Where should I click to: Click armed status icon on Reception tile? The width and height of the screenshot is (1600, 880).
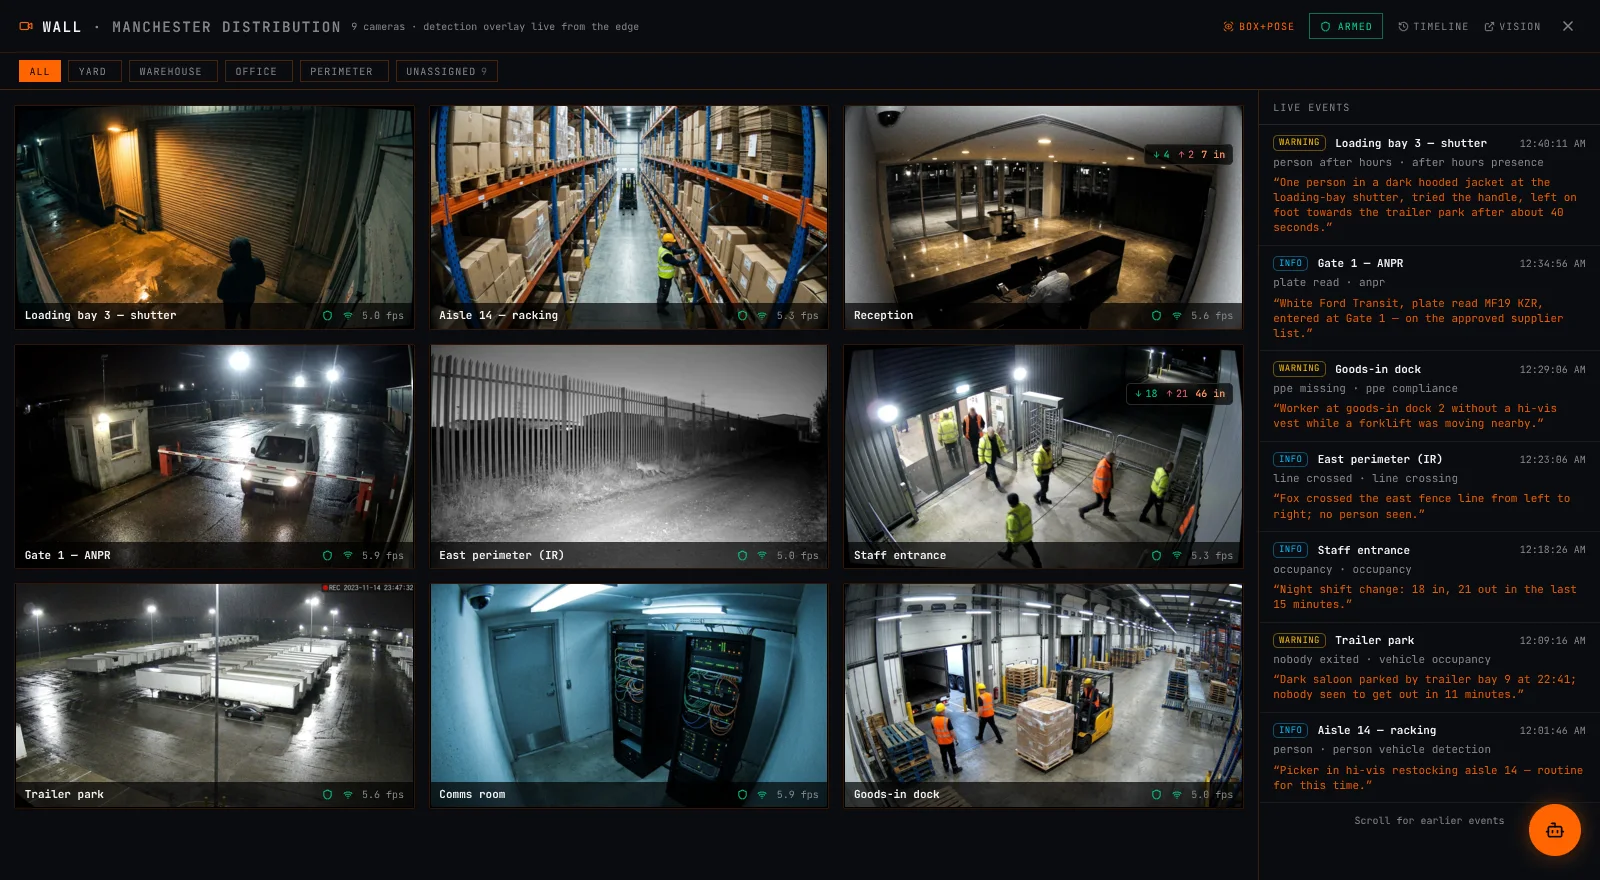pos(1156,316)
